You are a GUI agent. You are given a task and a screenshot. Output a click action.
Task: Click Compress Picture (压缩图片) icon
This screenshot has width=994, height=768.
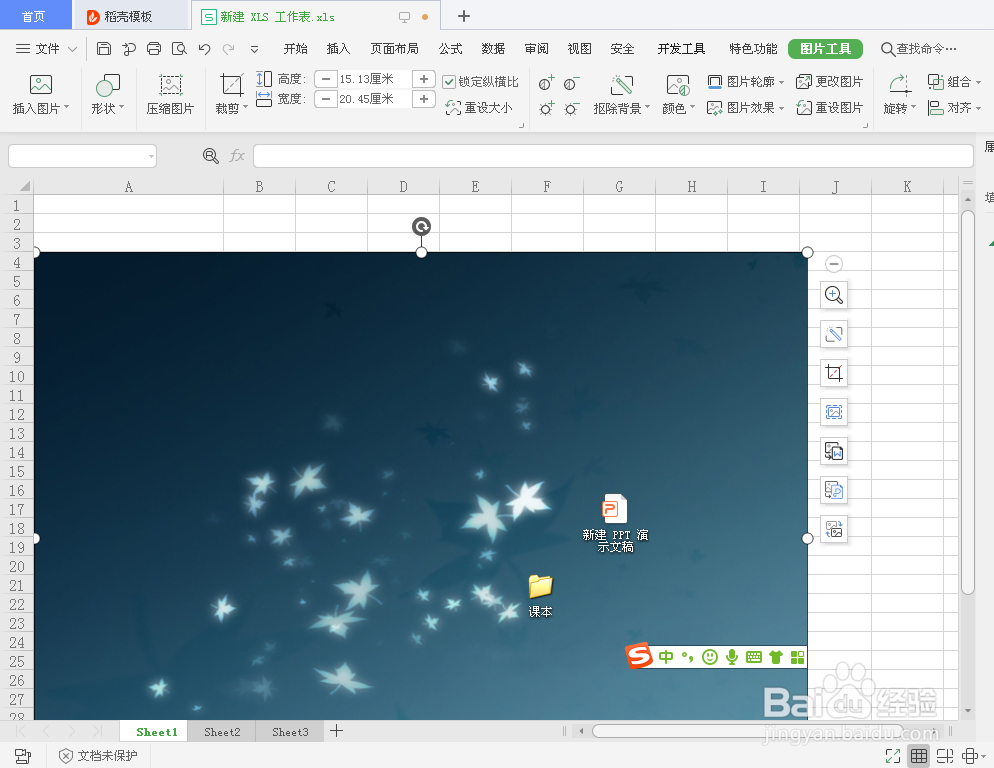[171, 85]
